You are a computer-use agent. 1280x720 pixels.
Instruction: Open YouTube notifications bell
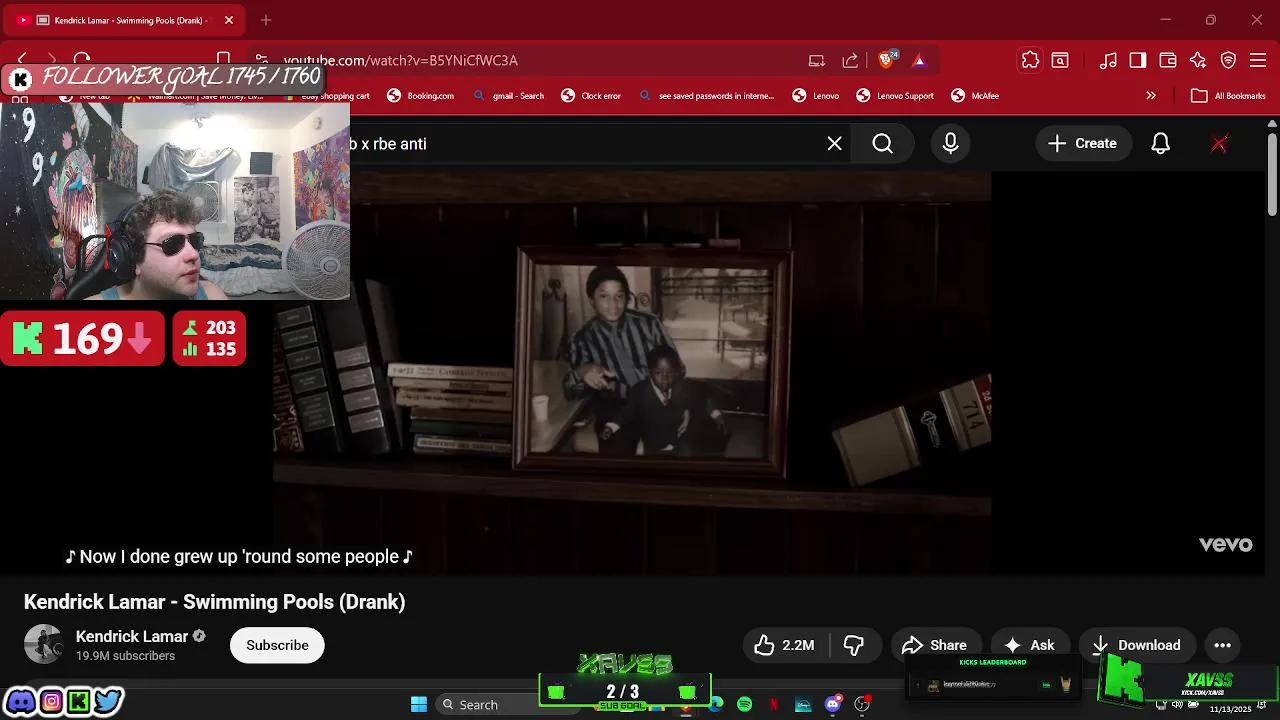point(1160,144)
